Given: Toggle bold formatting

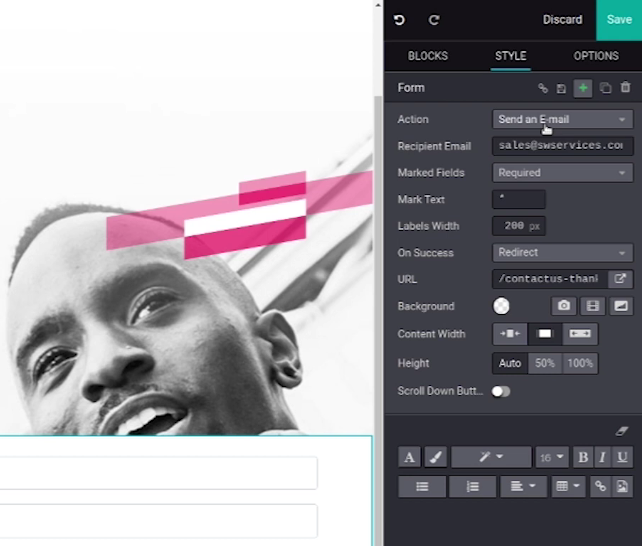Looking at the screenshot, I should point(583,457).
